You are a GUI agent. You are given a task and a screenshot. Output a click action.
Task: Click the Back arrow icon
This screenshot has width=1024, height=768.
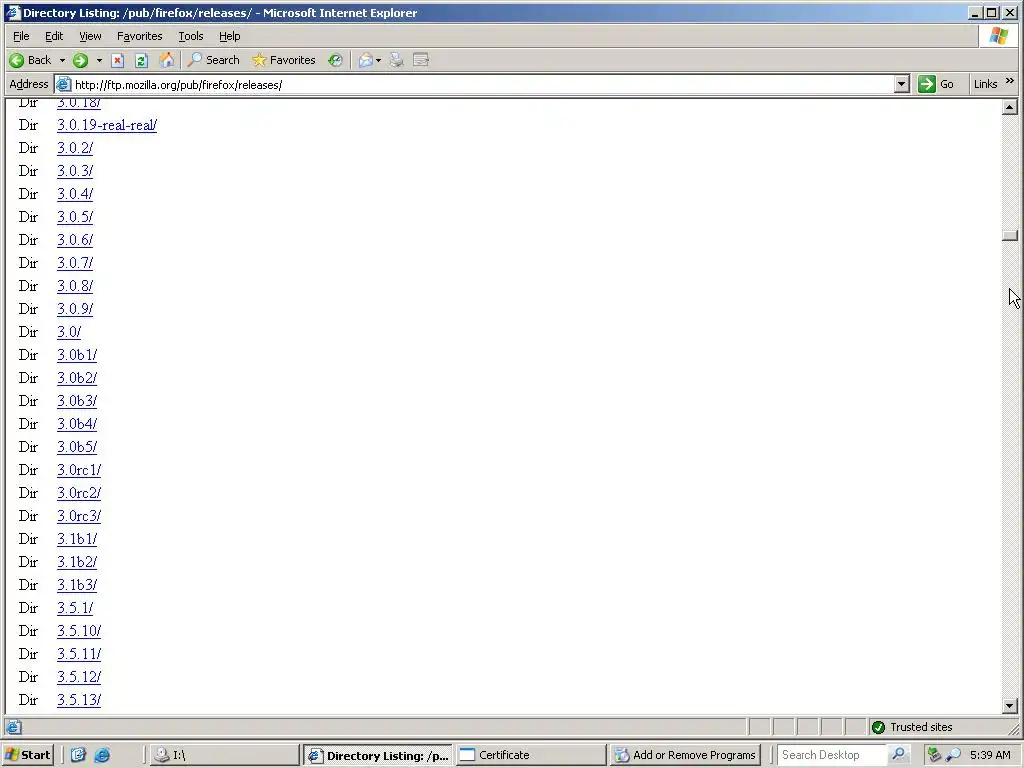[16, 61]
